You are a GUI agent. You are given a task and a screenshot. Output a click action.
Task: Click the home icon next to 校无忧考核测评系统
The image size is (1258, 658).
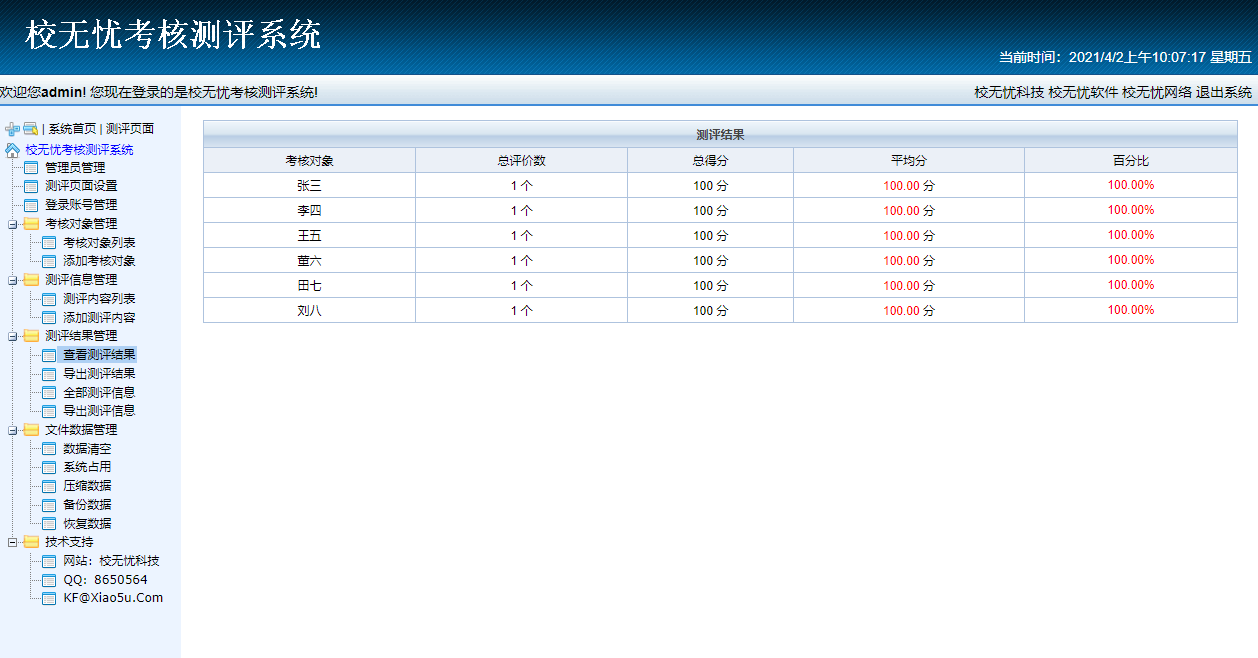[12, 150]
